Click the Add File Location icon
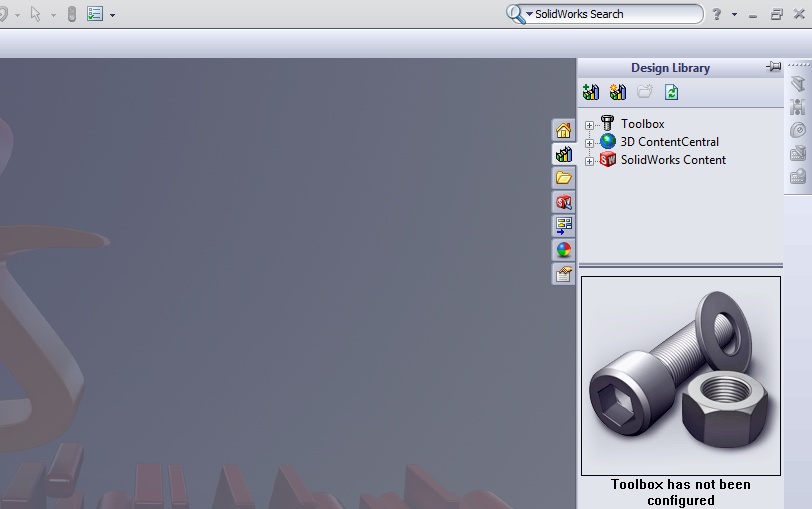The height and width of the screenshot is (509, 812). (618, 92)
